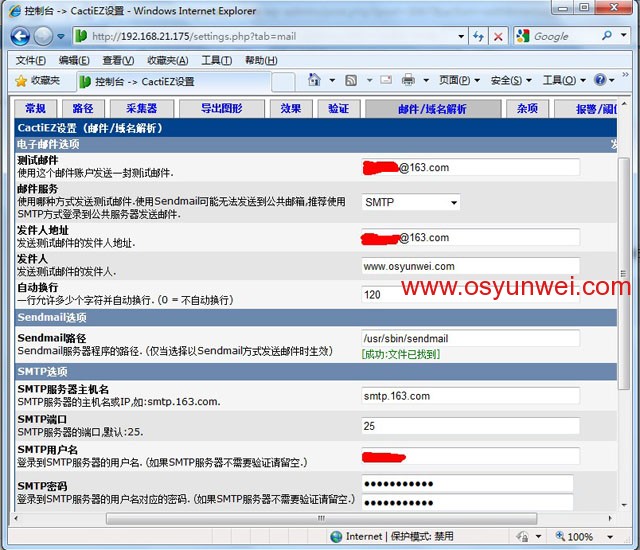Screen dimensions: 640x550
Task: Click the Refresh page icon
Action: [478, 37]
